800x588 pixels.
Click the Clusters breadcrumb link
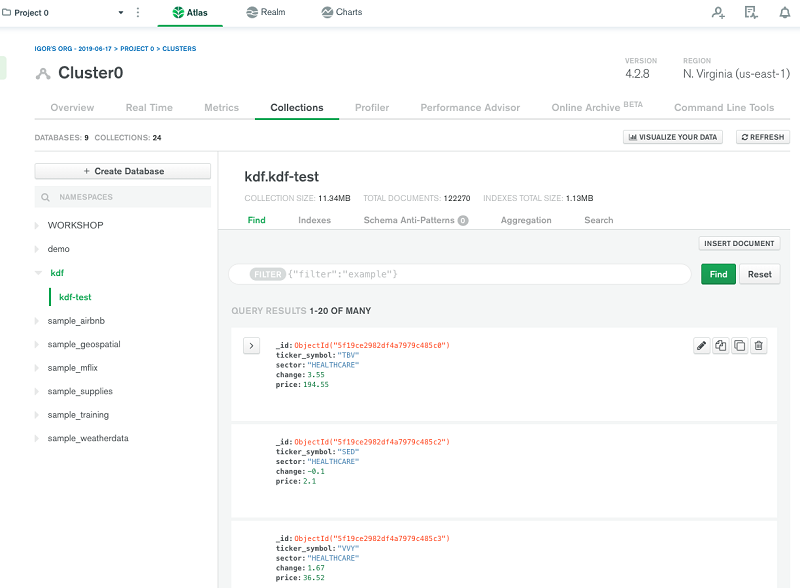(179, 48)
